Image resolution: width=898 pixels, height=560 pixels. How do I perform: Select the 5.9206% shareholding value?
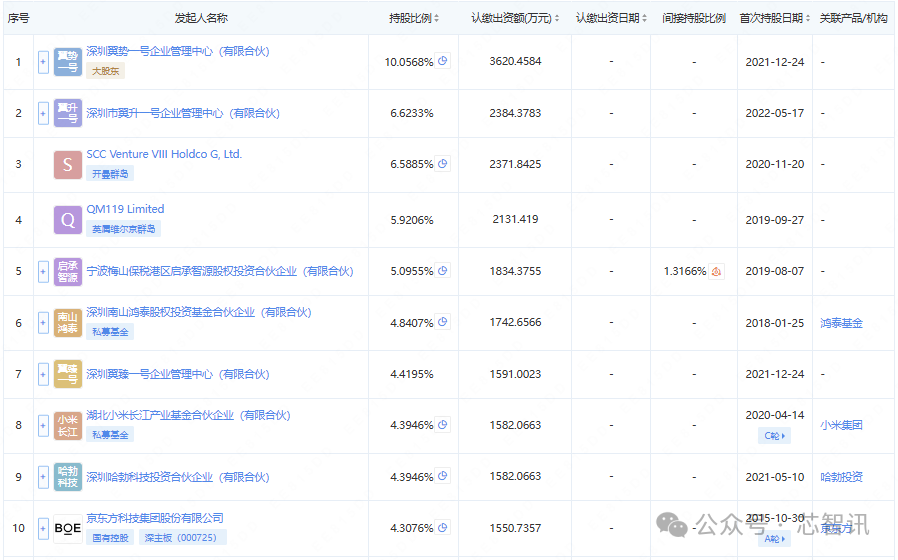click(412, 220)
